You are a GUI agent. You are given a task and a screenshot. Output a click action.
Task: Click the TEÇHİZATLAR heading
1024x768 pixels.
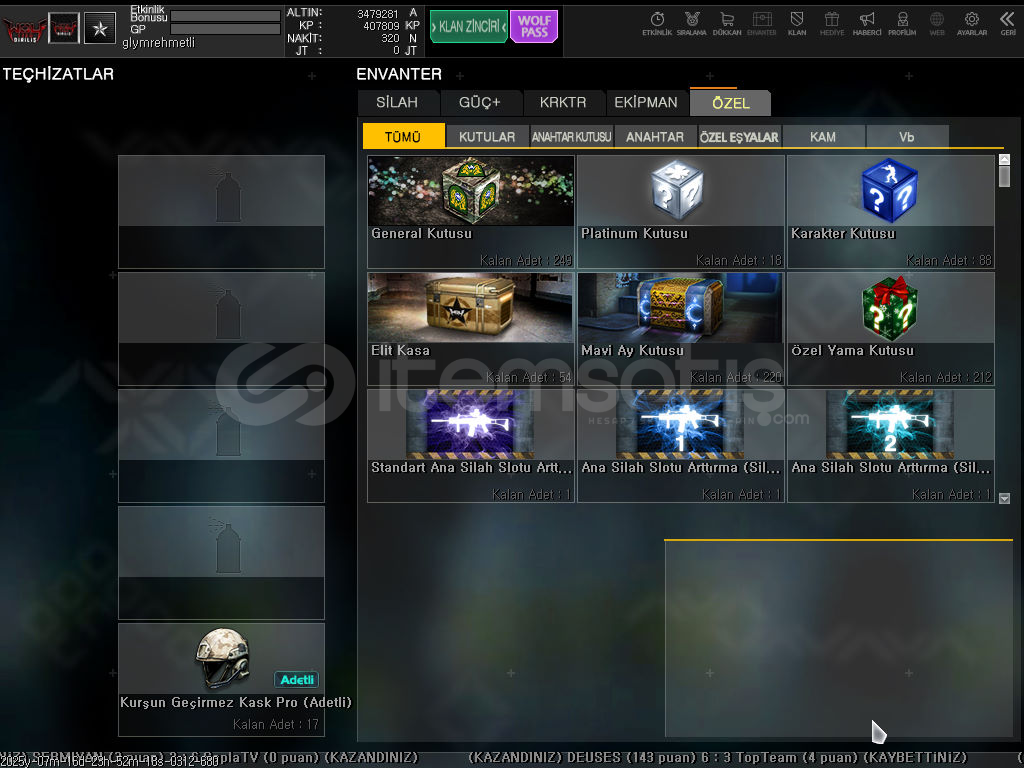[x=58, y=74]
